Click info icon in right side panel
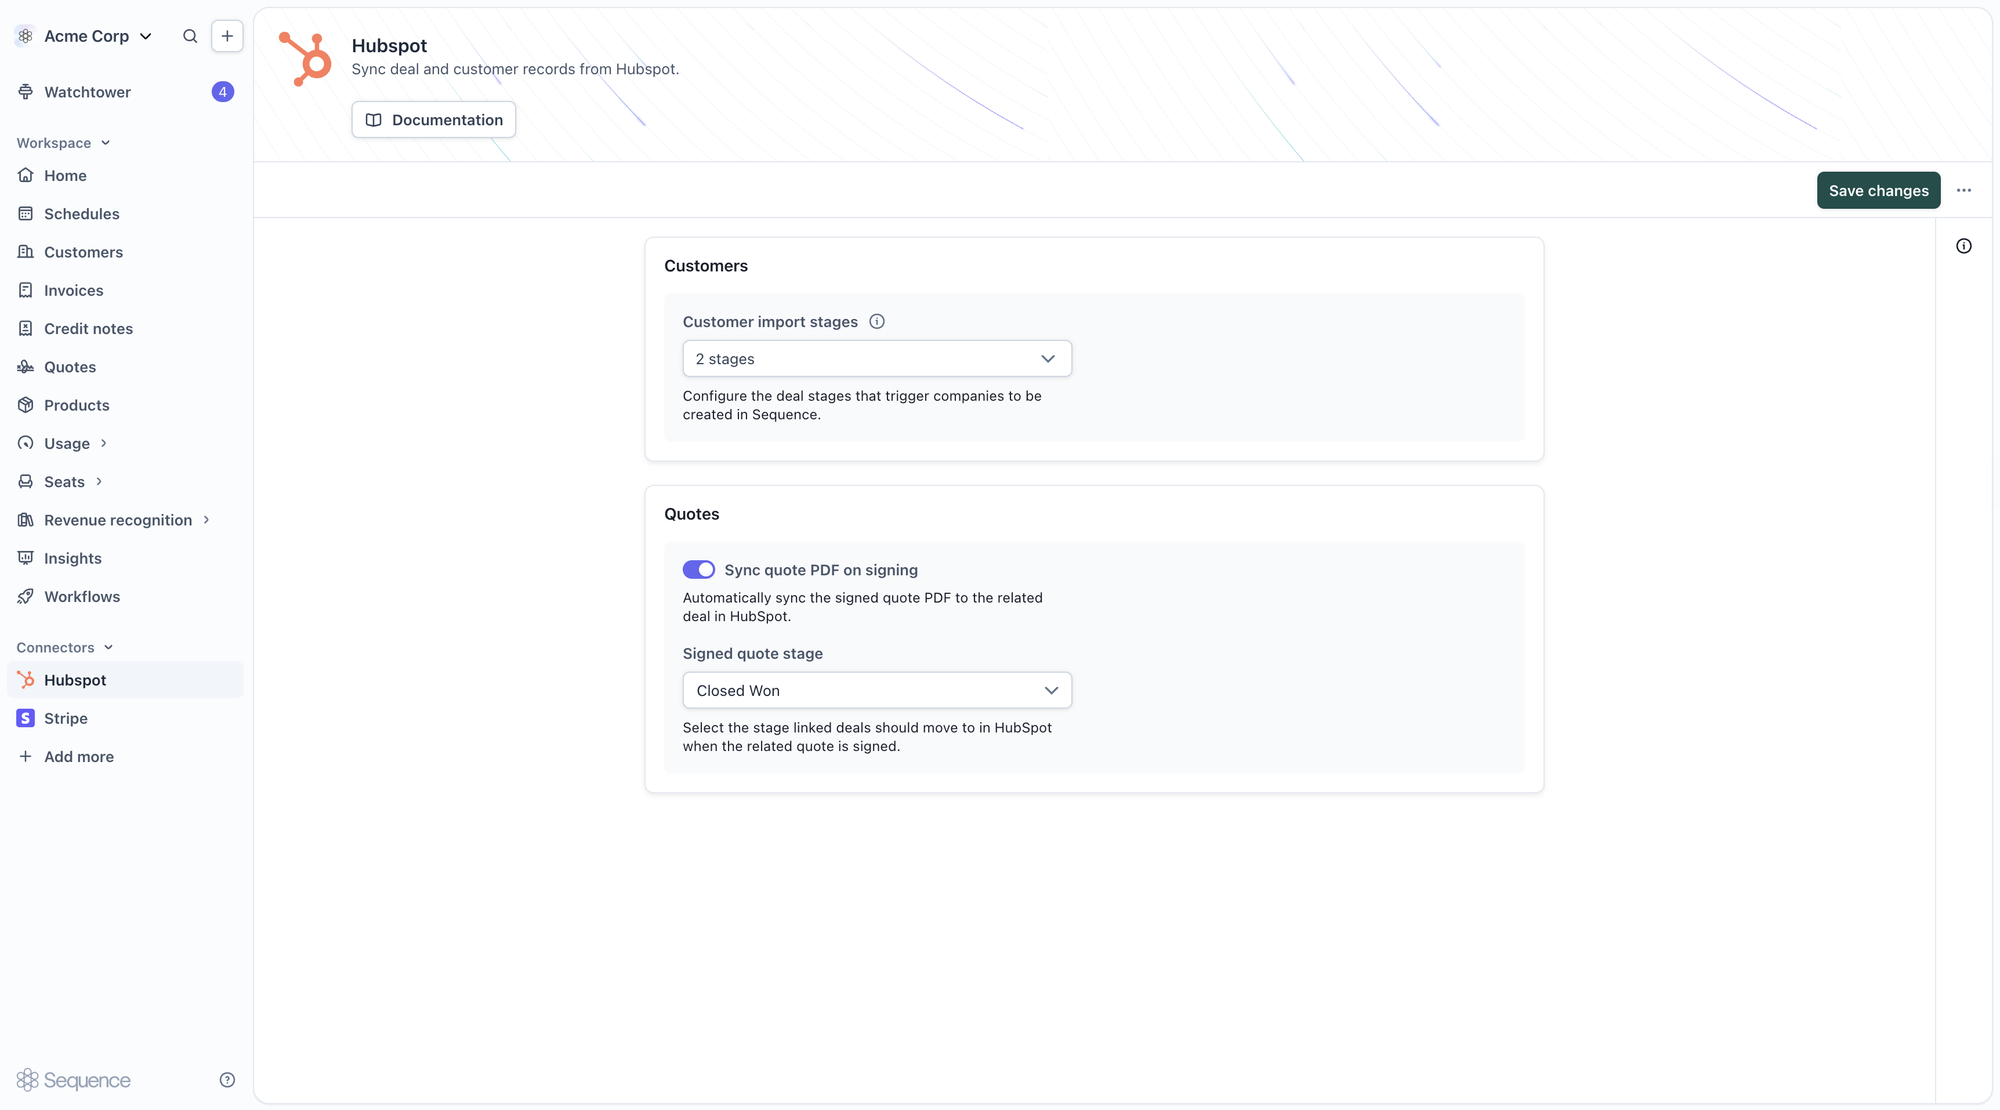Screen dimensions: 2000x1110 [x=1964, y=246]
